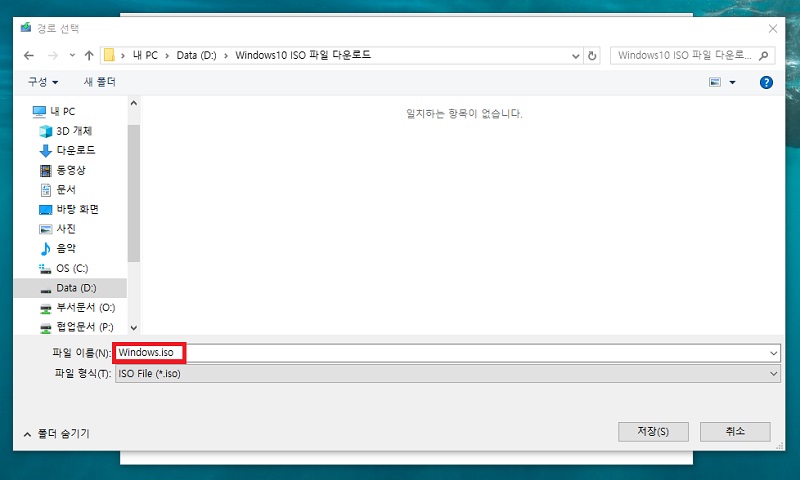Select the 부서문서 (O:) network drive
800x480 pixels.
[77, 308]
